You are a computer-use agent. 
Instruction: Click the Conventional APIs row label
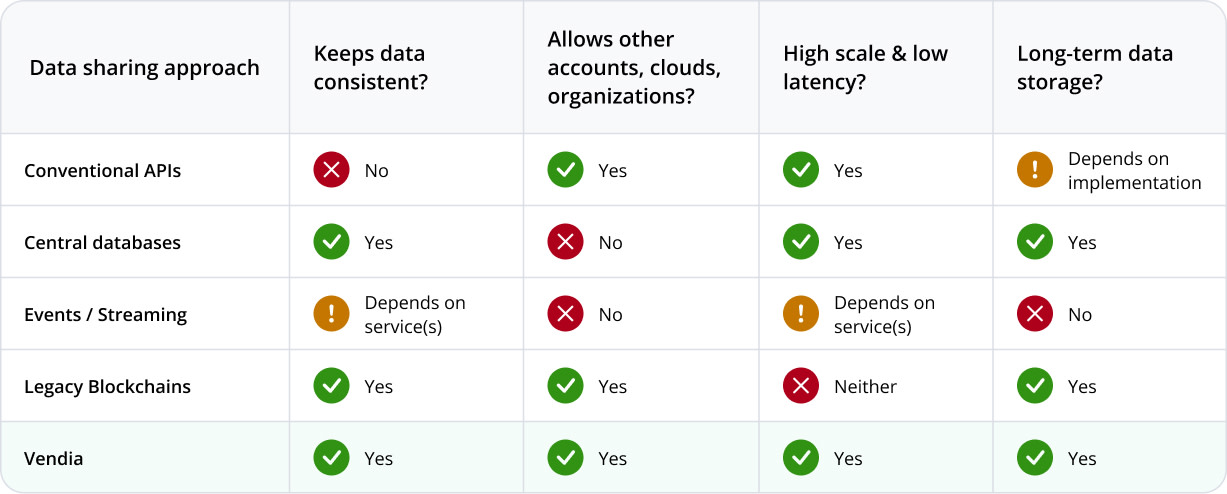[x=103, y=170]
